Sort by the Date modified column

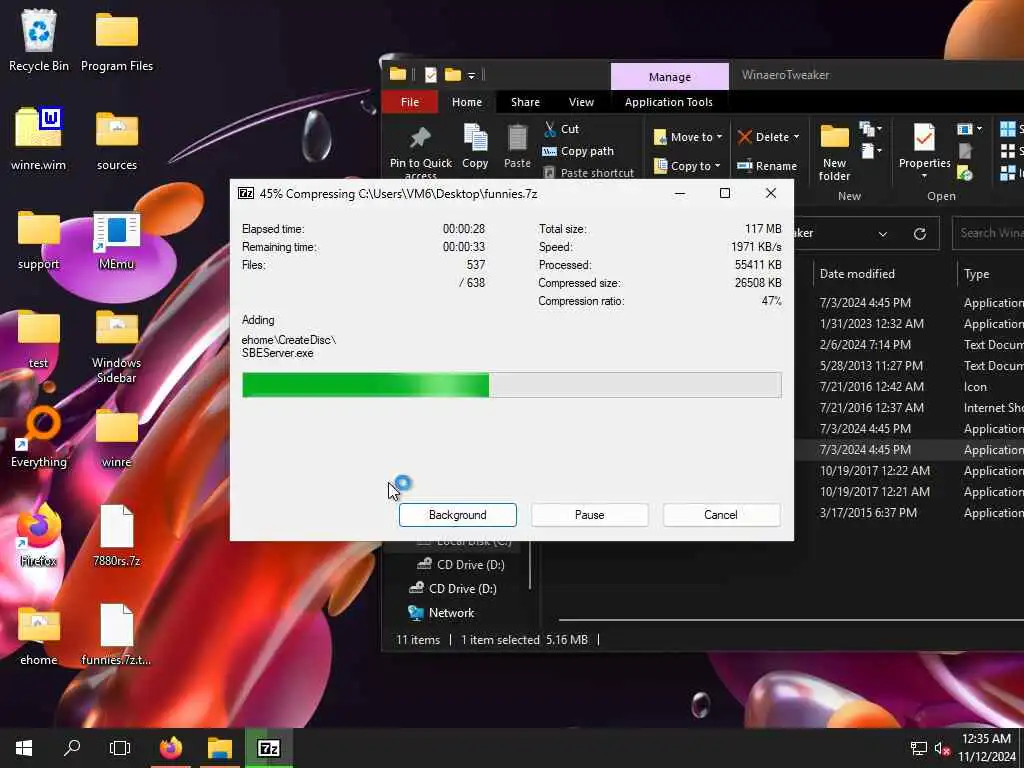coord(857,274)
